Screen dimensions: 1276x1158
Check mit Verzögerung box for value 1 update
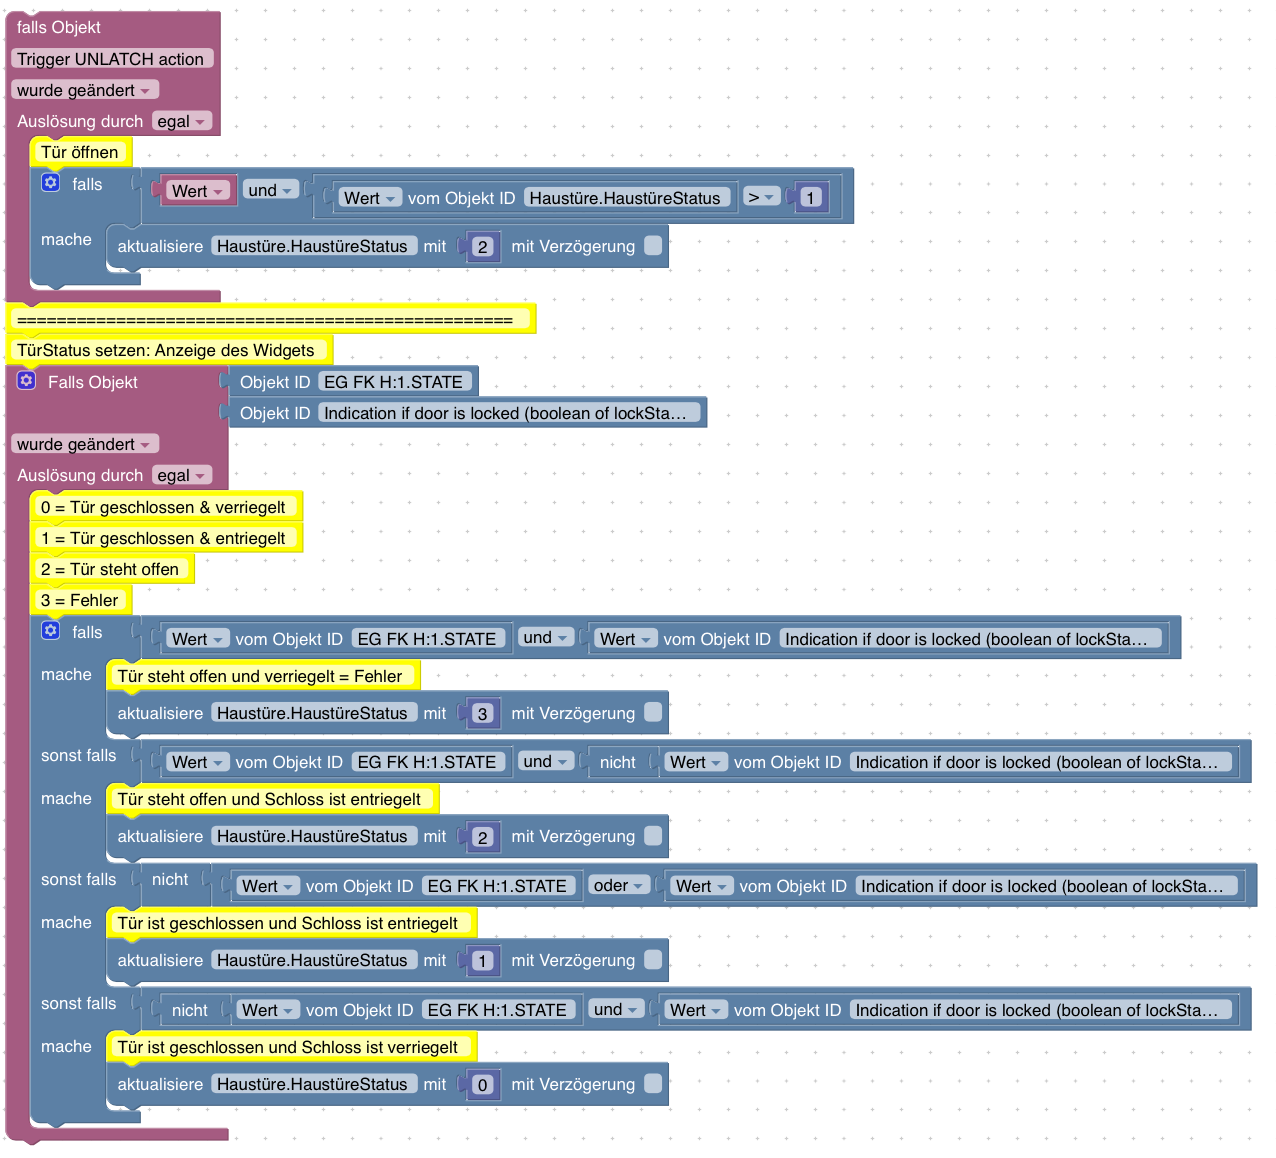tap(653, 959)
